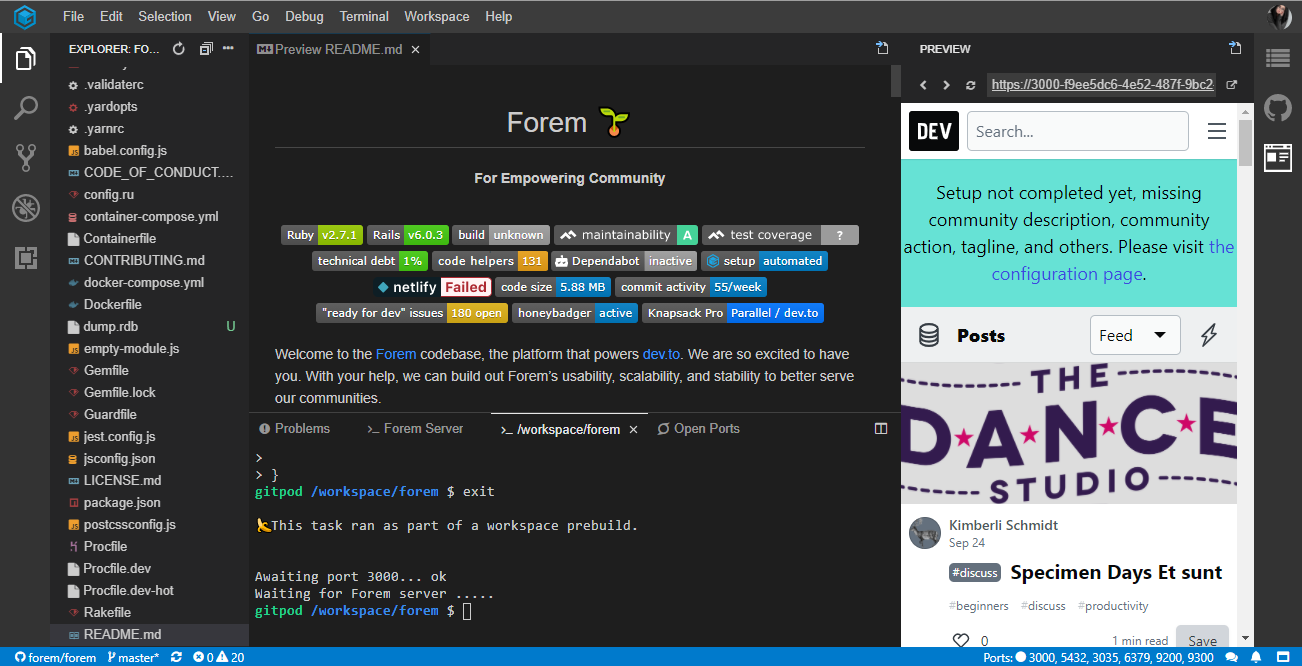Open the File menu
The width and height of the screenshot is (1302, 666).
click(73, 16)
